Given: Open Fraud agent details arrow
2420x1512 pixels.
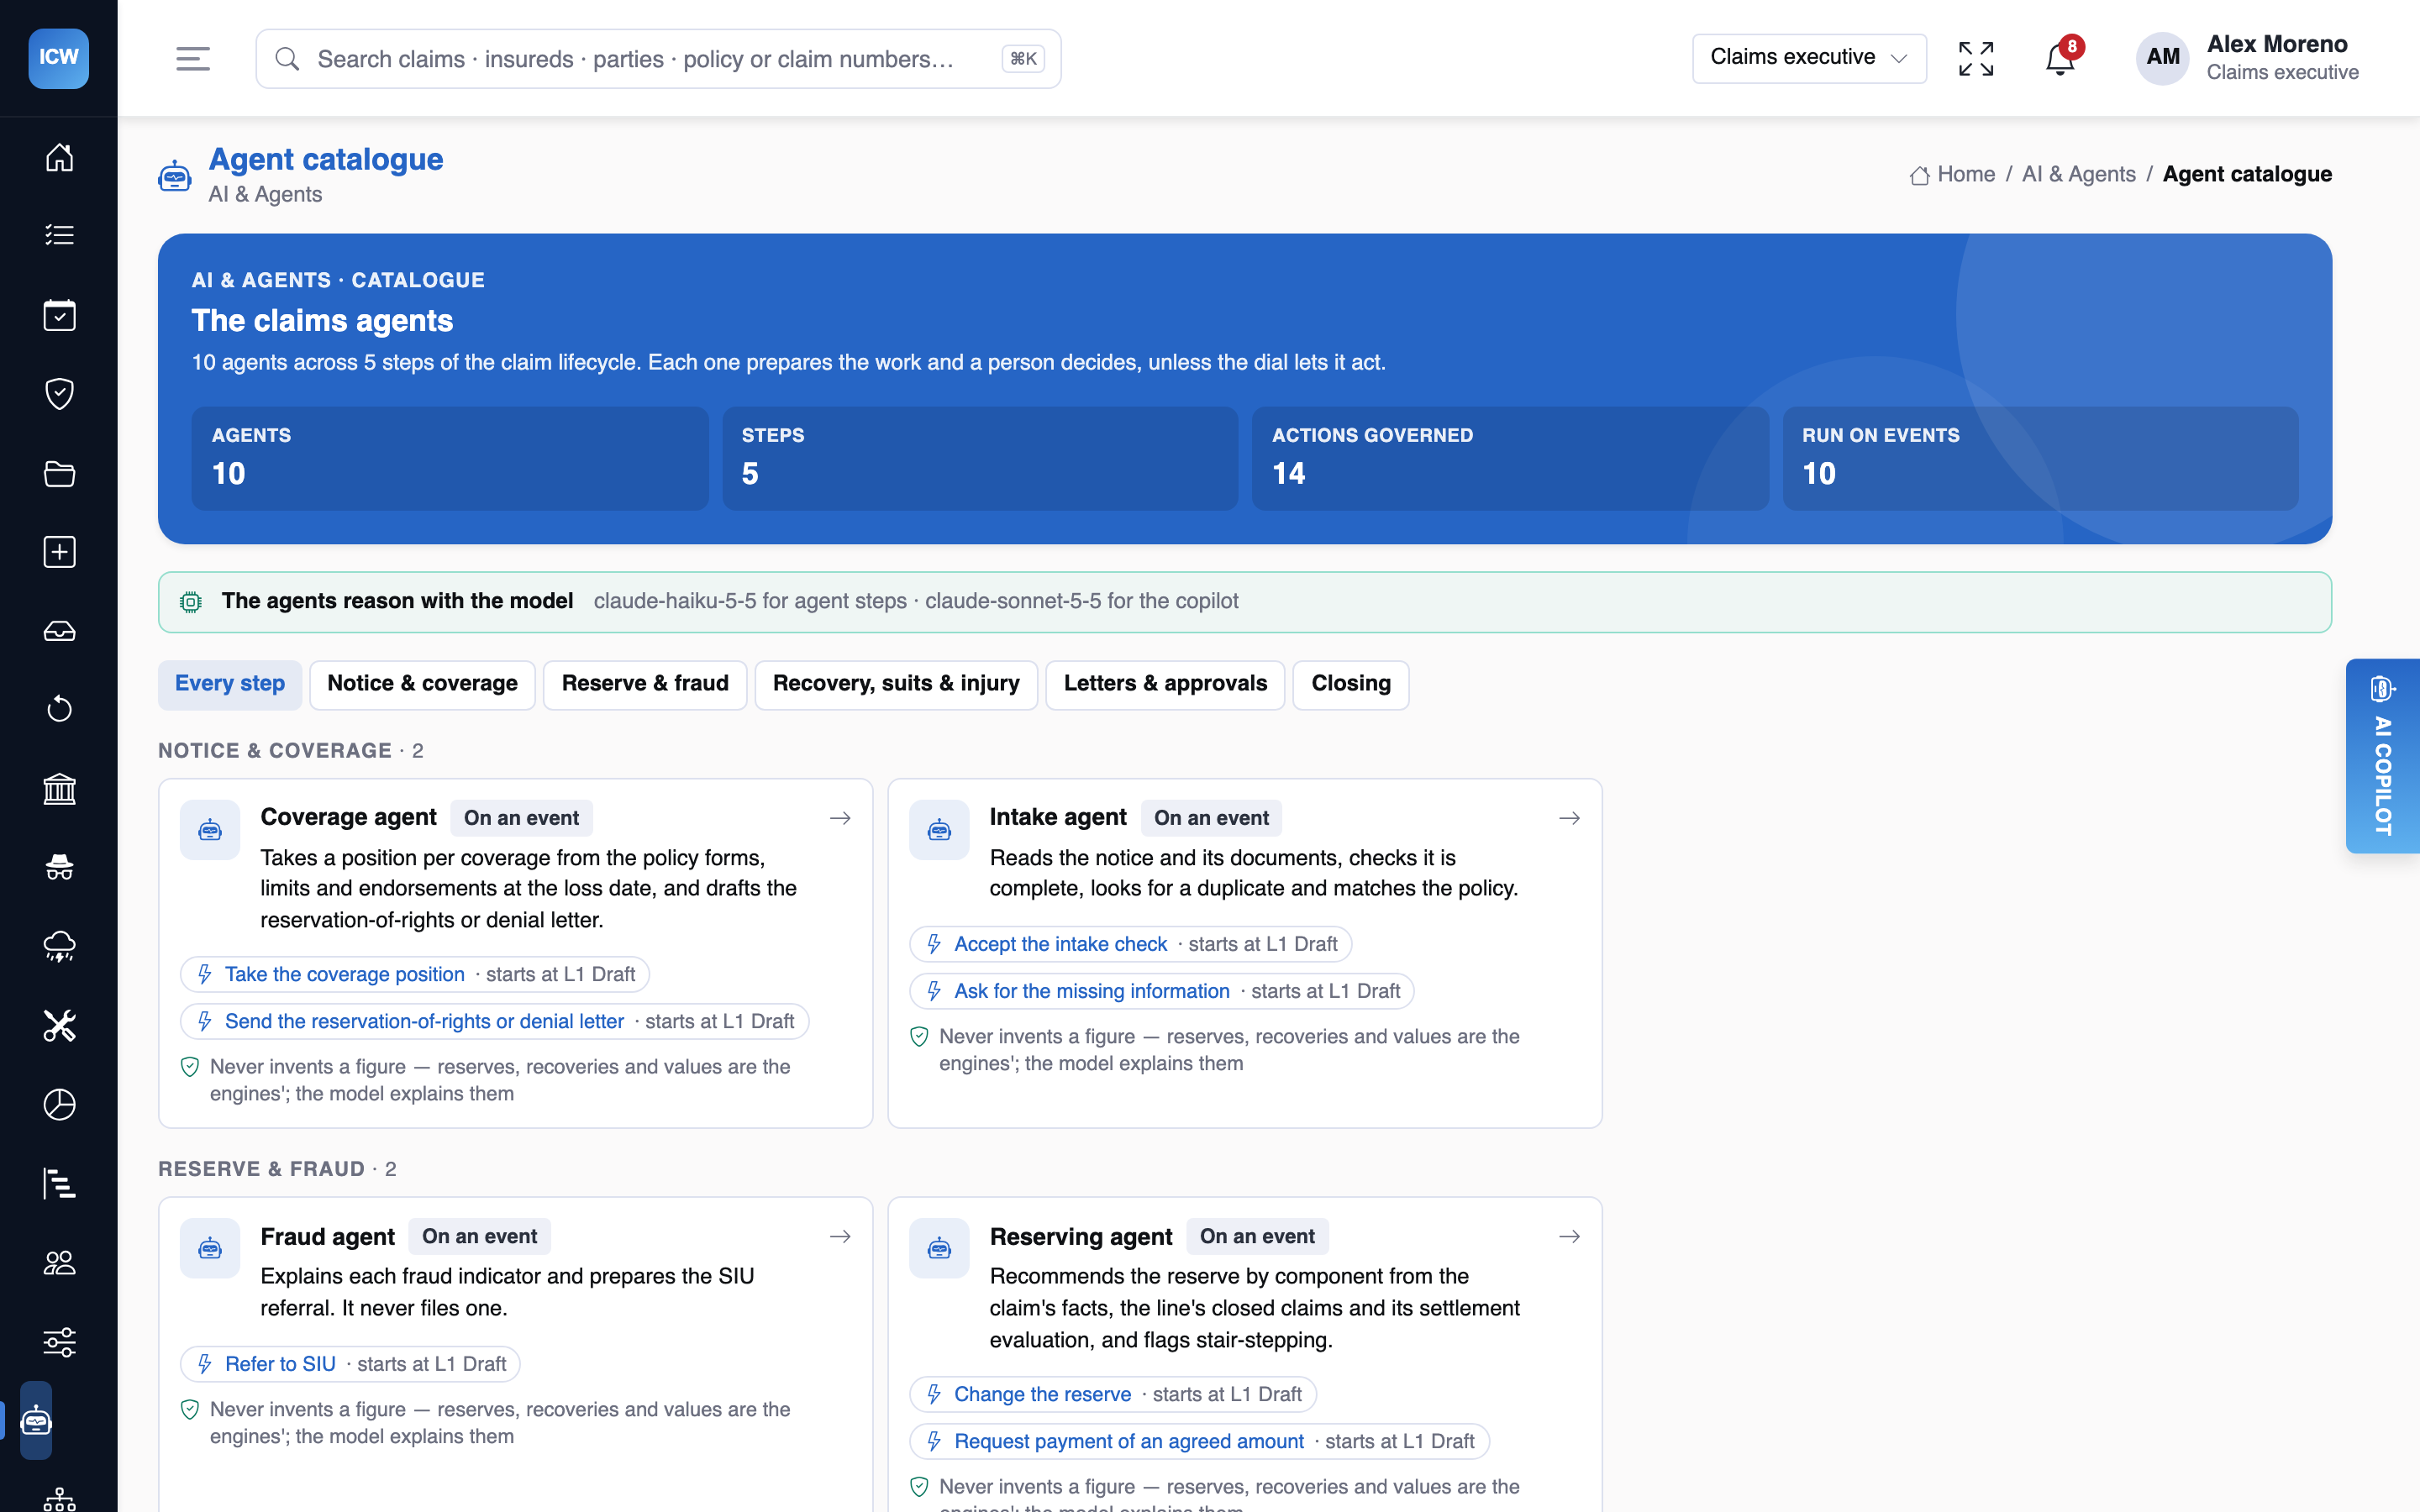Looking at the screenshot, I should pos(840,1237).
